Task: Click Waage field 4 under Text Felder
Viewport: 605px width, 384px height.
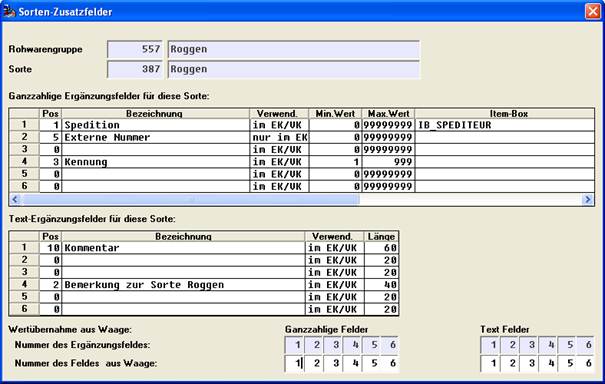Action: (548, 363)
